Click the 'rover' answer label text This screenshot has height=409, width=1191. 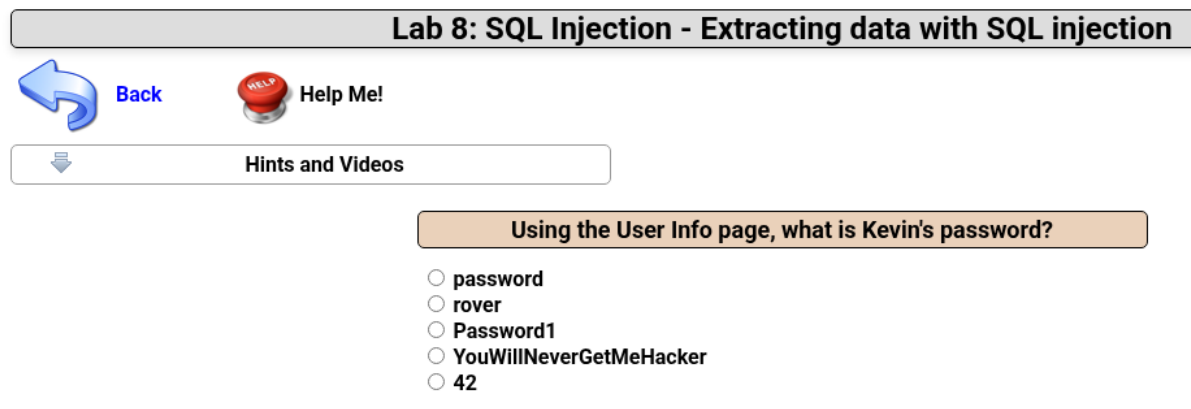pos(477,305)
